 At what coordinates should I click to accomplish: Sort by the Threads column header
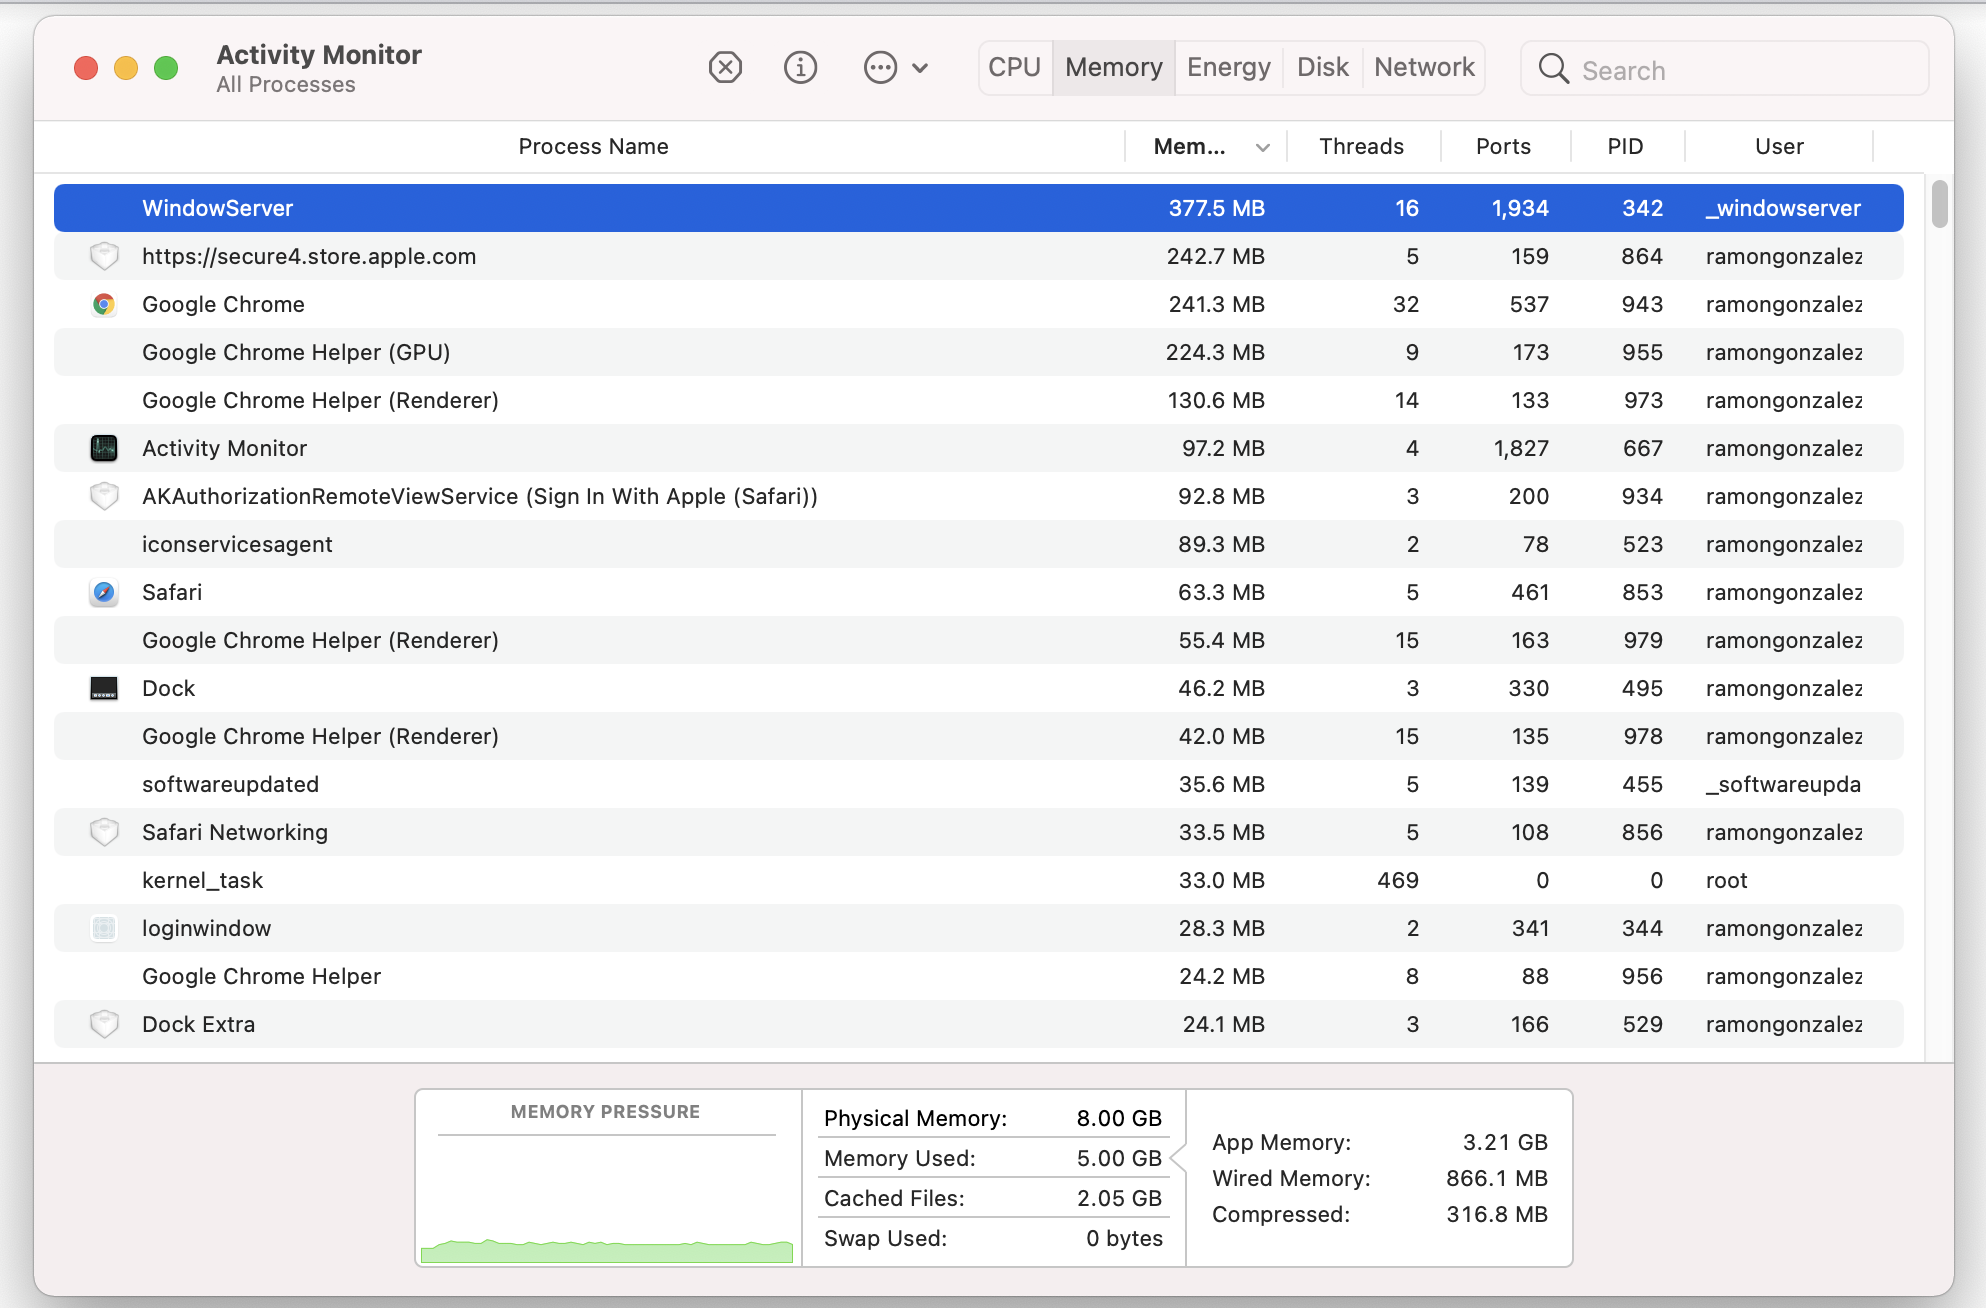coord(1361,147)
